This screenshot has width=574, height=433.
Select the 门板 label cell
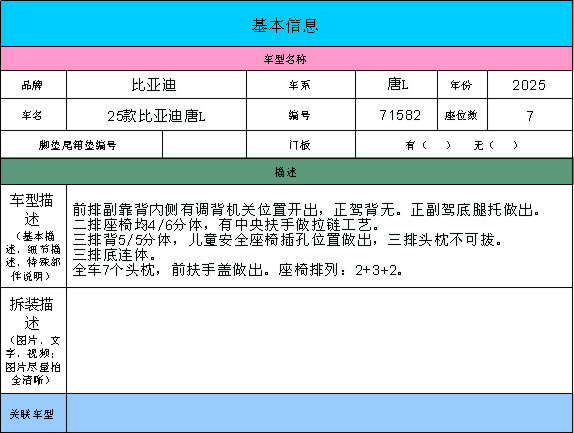click(x=301, y=145)
